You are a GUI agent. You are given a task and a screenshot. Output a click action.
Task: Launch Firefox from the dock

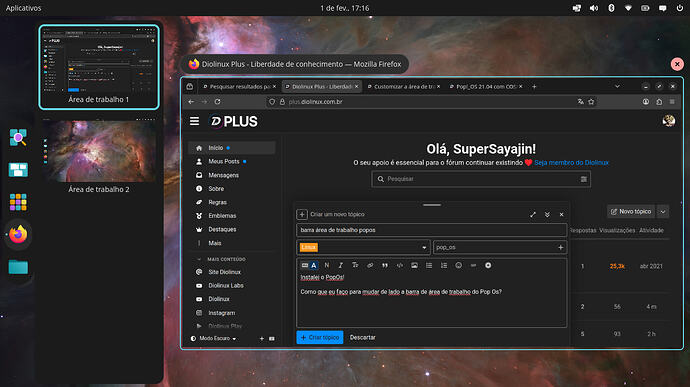[18, 234]
